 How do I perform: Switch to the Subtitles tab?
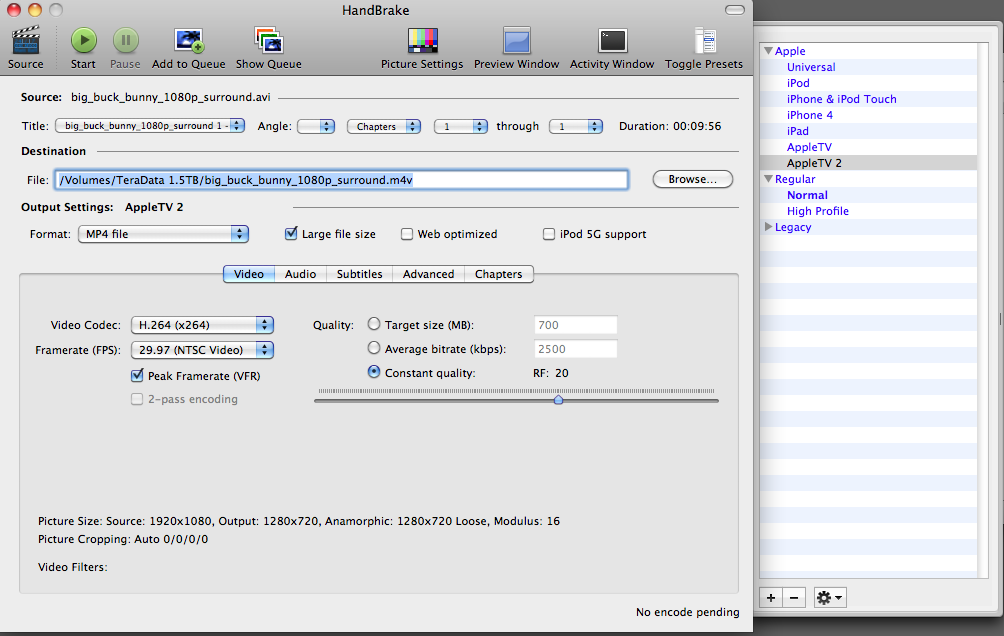point(359,274)
